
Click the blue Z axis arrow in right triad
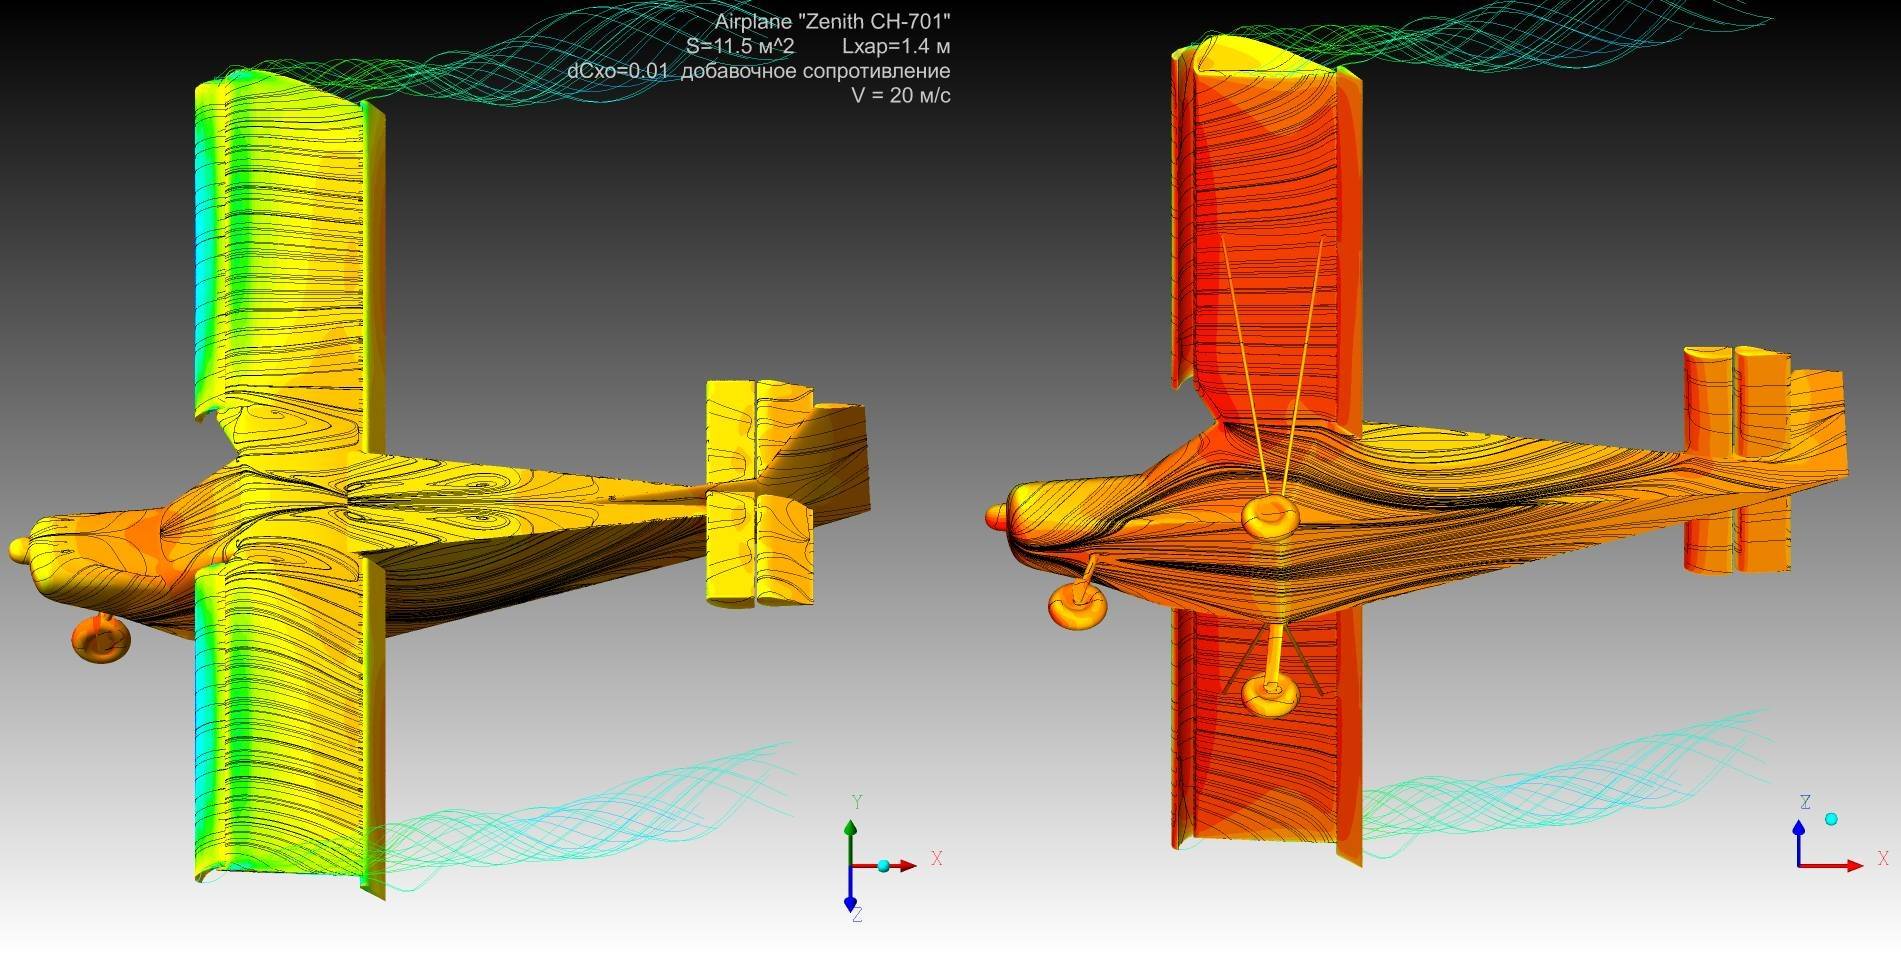tap(1799, 838)
